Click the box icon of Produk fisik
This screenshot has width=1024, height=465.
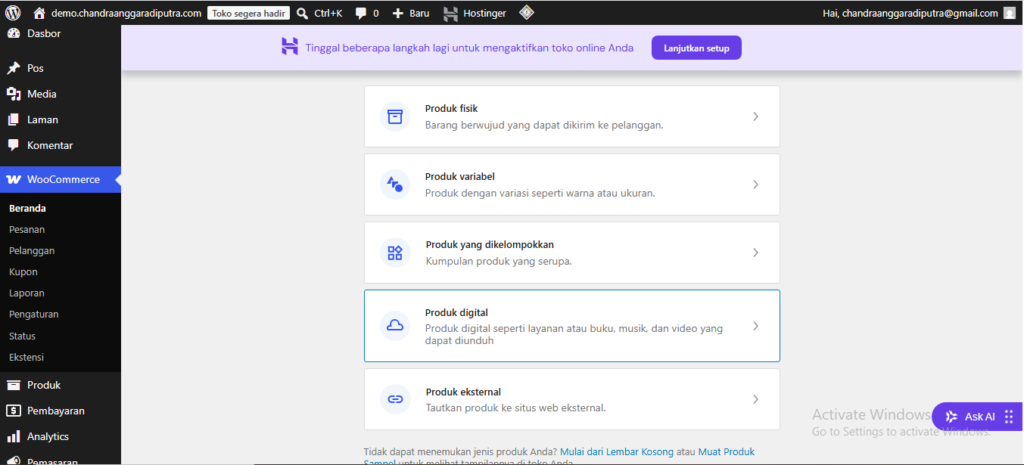tap(395, 116)
